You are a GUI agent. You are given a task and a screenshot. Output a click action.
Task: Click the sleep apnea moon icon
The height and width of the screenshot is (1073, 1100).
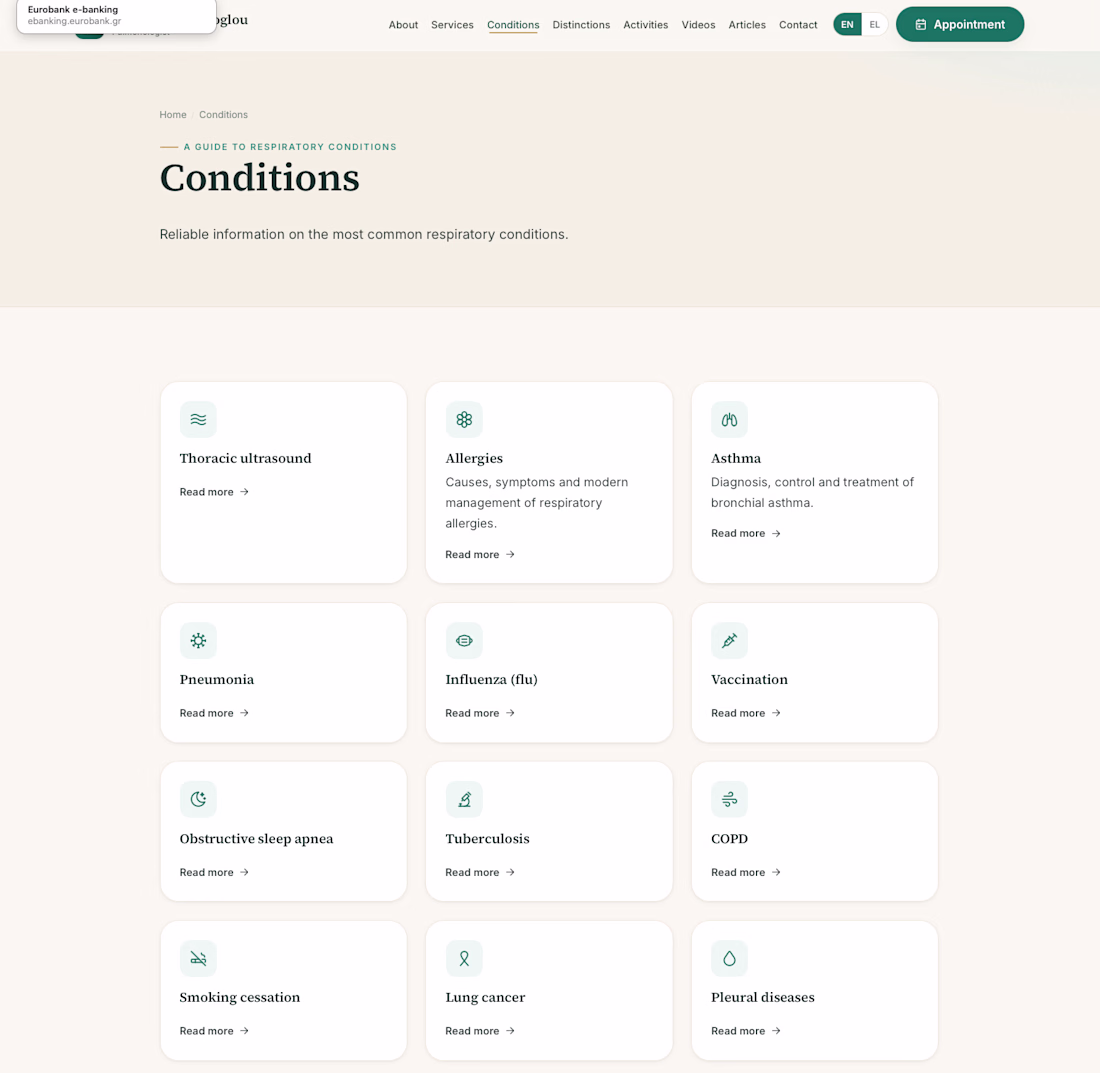199,799
